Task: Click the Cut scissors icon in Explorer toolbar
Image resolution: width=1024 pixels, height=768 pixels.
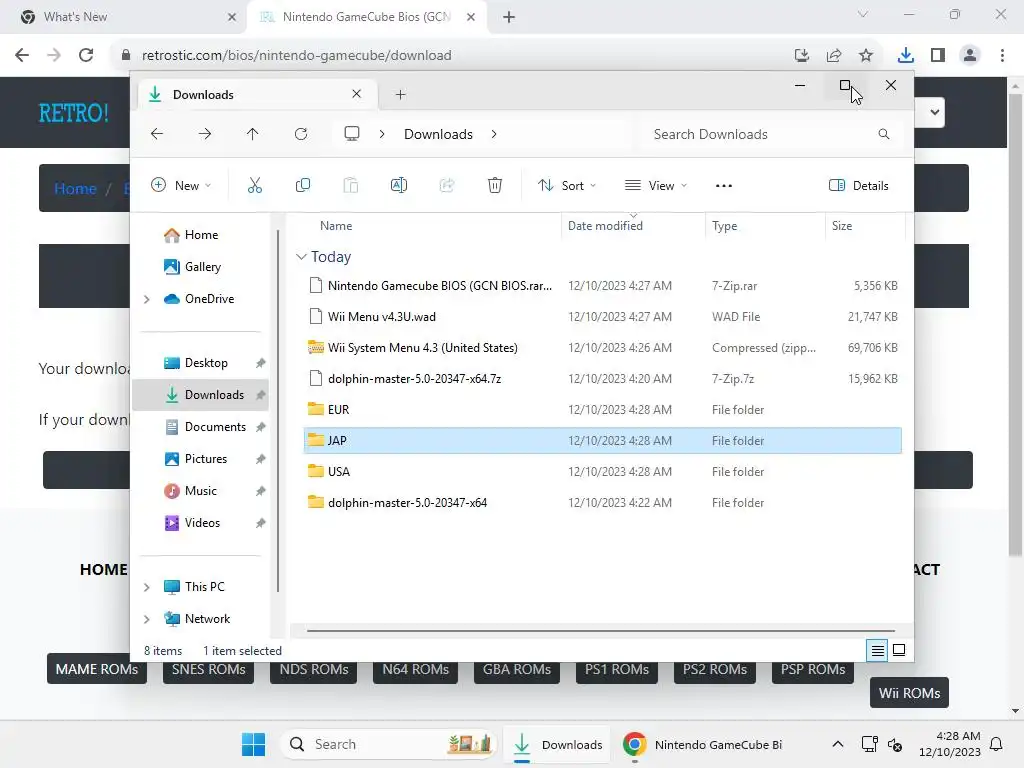Action: [x=255, y=185]
